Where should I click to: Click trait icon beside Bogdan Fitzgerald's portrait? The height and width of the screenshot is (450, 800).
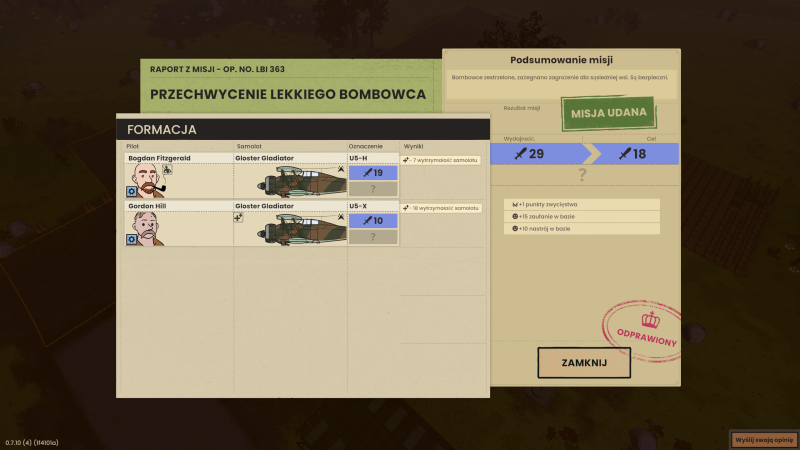(167, 169)
